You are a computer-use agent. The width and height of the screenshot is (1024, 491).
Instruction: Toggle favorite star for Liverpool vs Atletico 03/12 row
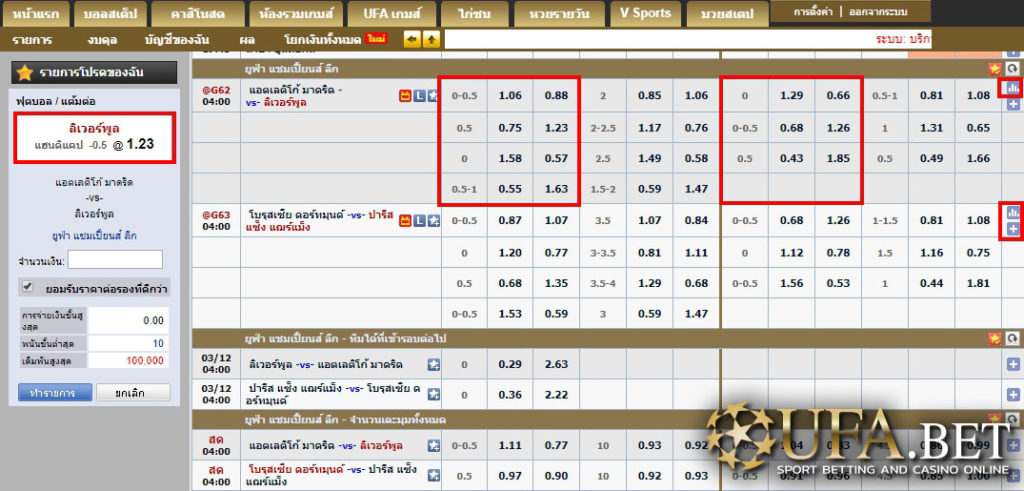(x=434, y=364)
